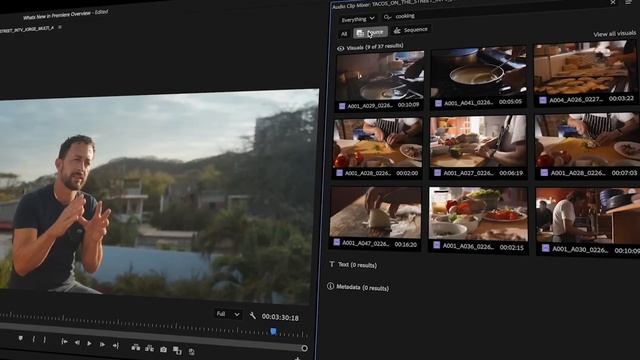Add a marker in the monitor transport
Viewport: 640px width, 360px height.
click(x=20, y=338)
